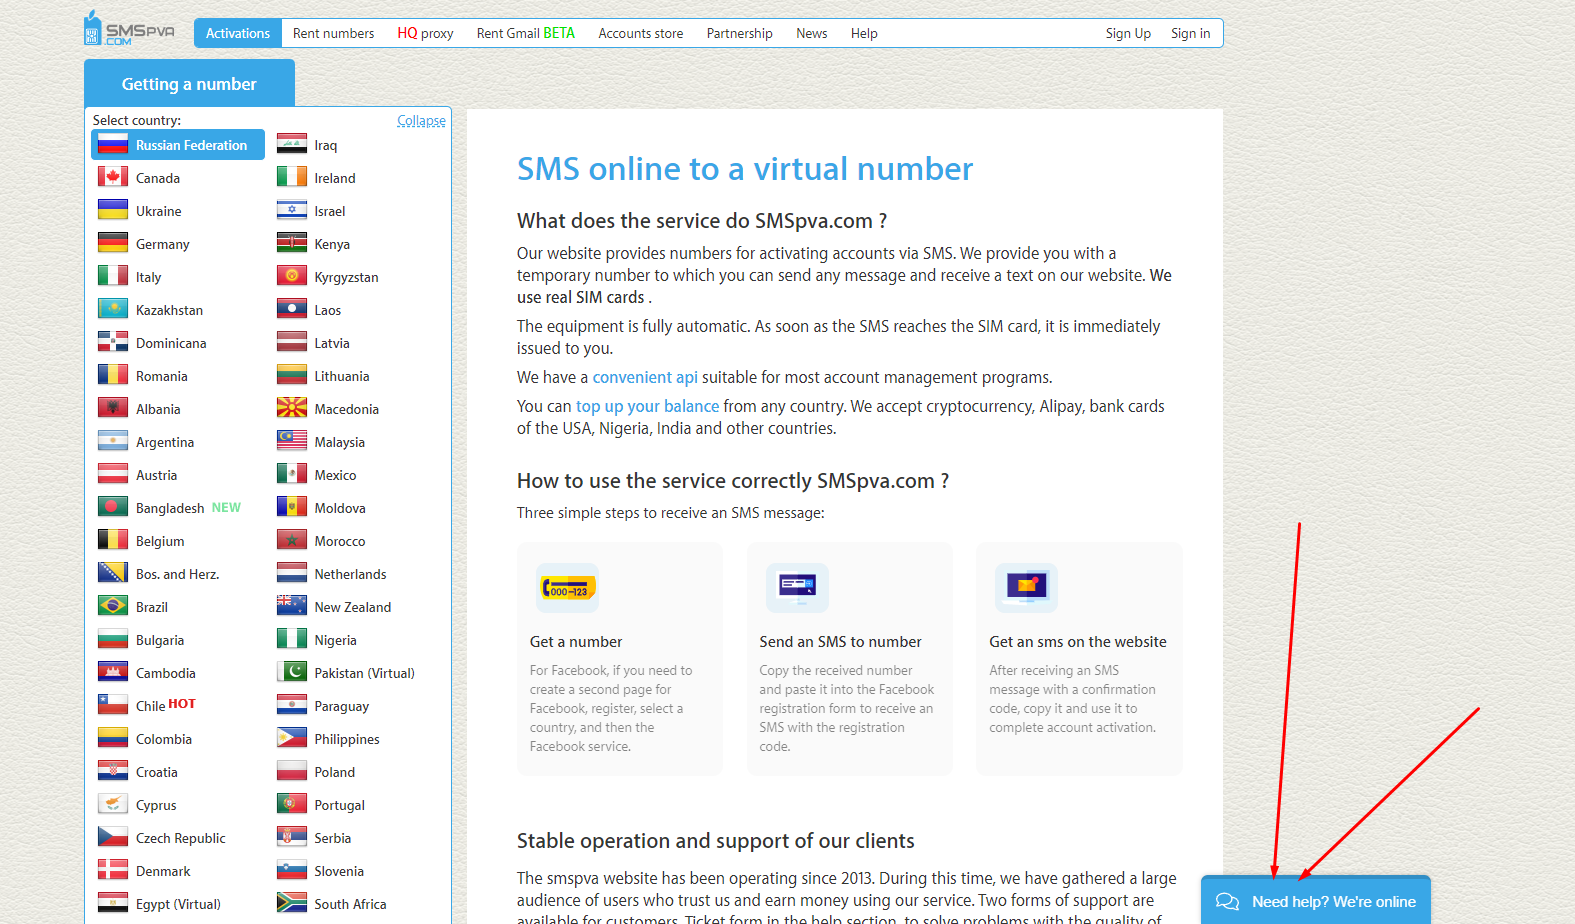This screenshot has width=1575, height=924.
Task: Pick the Italy flag icon
Action: tap(113, 276)
